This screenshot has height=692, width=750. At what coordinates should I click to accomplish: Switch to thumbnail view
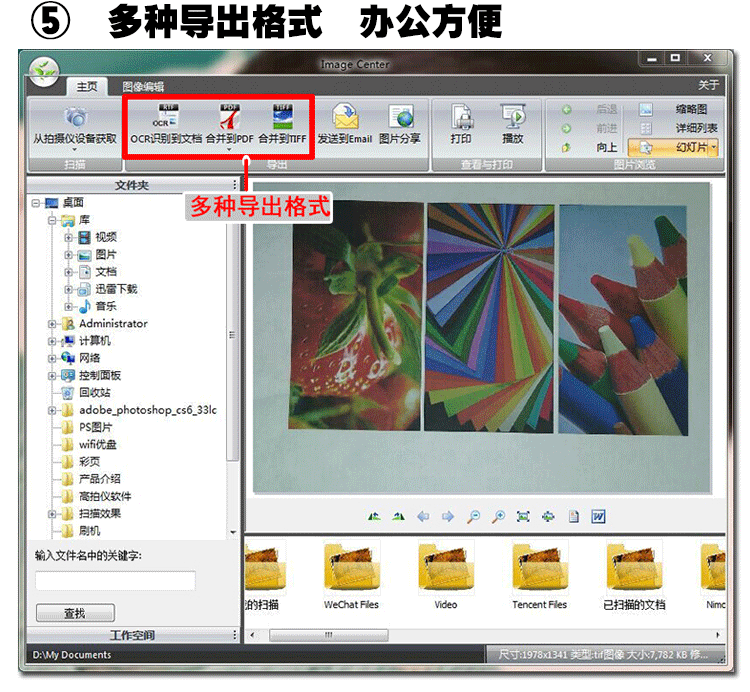pyautogui.click(x=673, y=110)
